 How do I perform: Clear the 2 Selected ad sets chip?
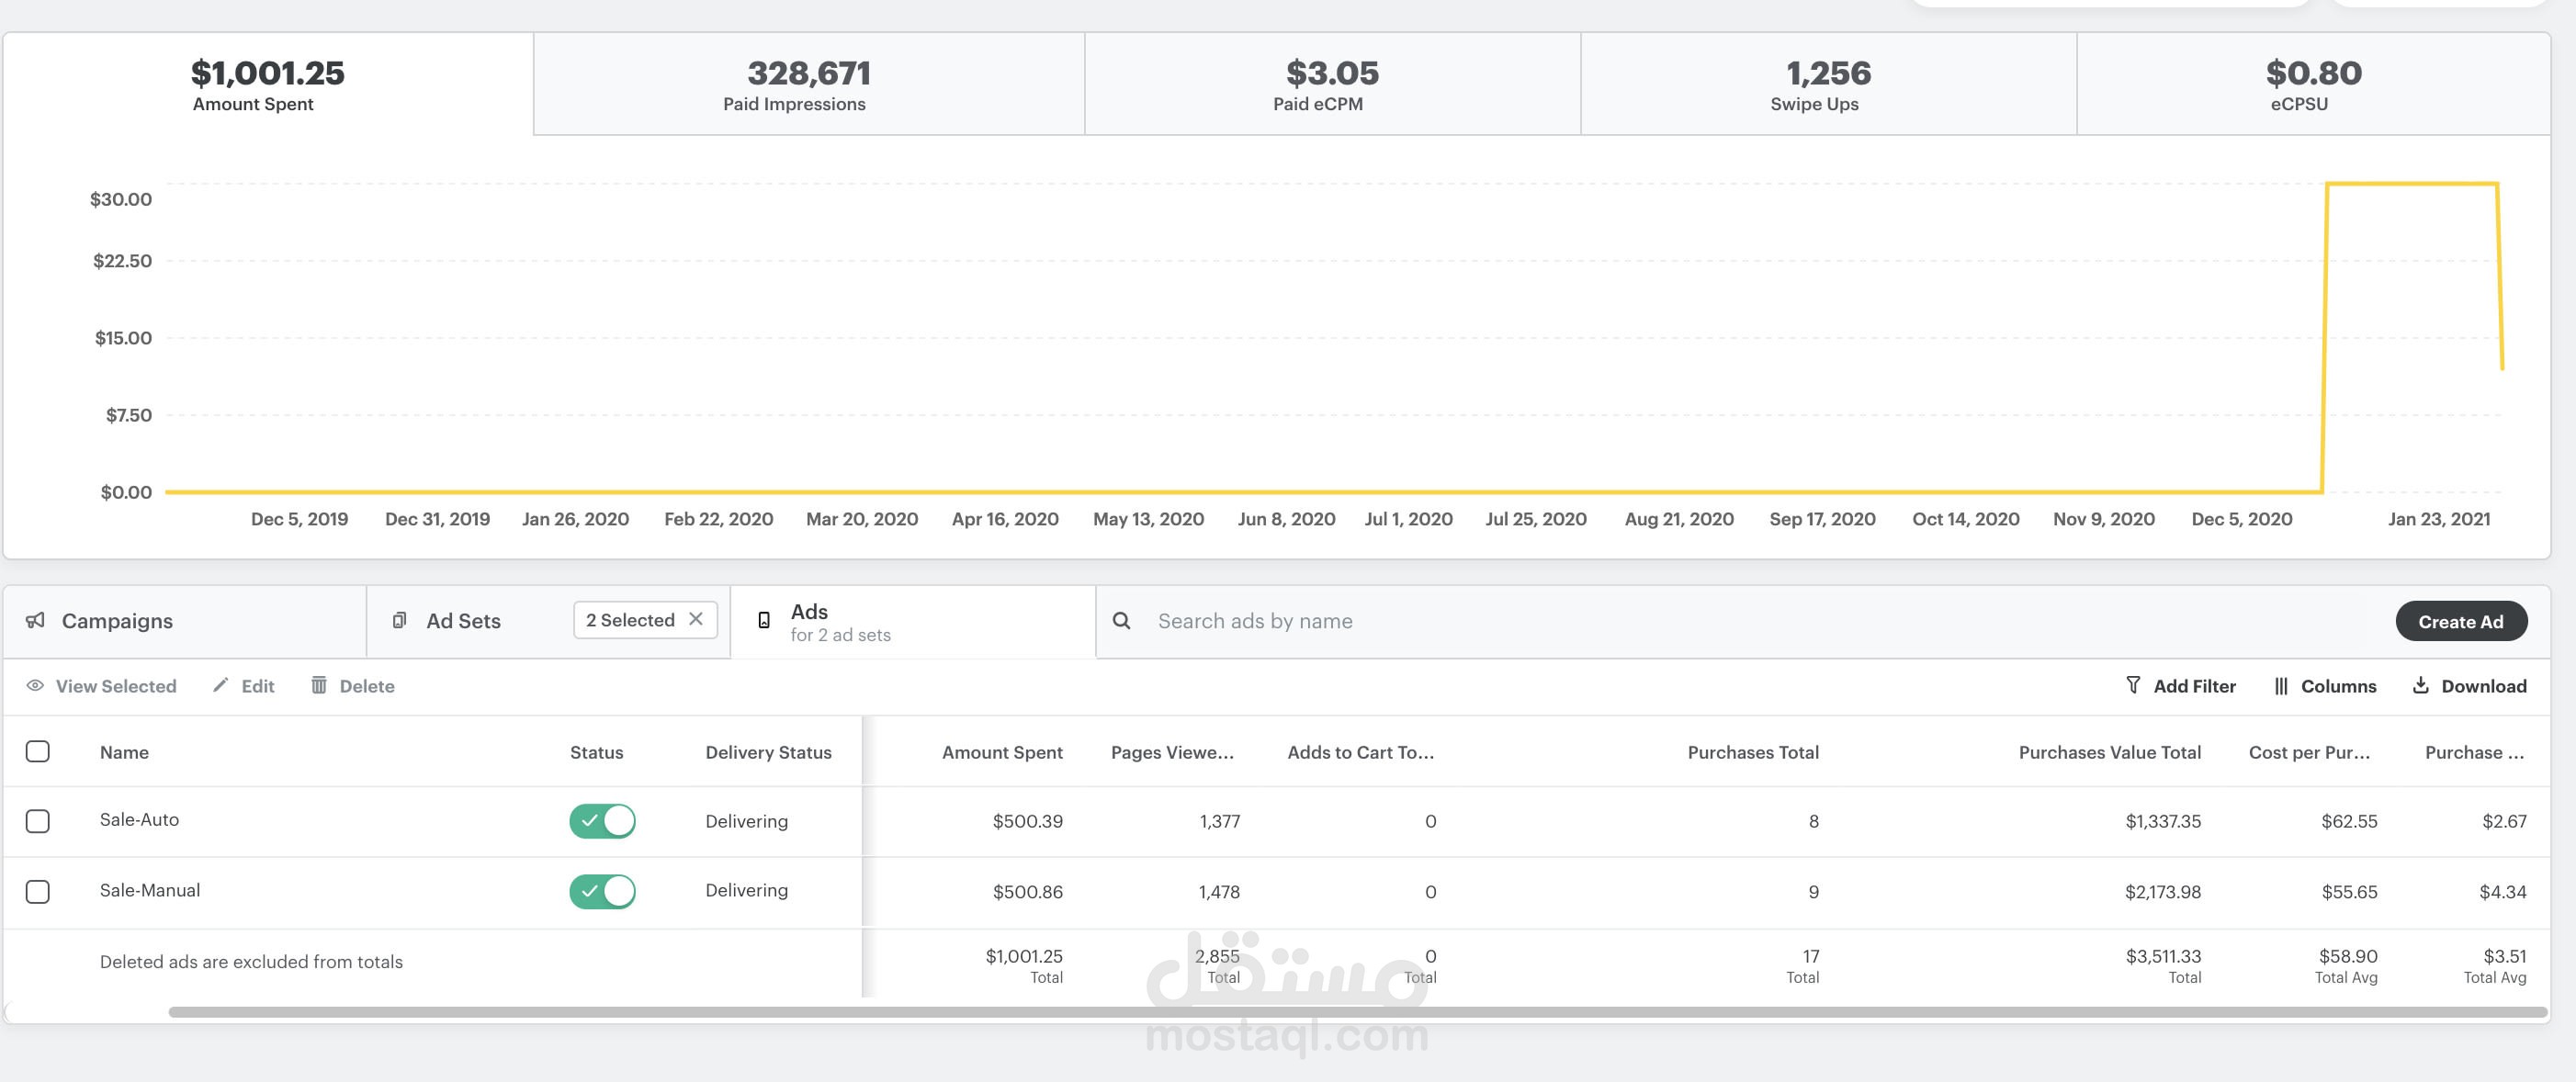point(696,619)
